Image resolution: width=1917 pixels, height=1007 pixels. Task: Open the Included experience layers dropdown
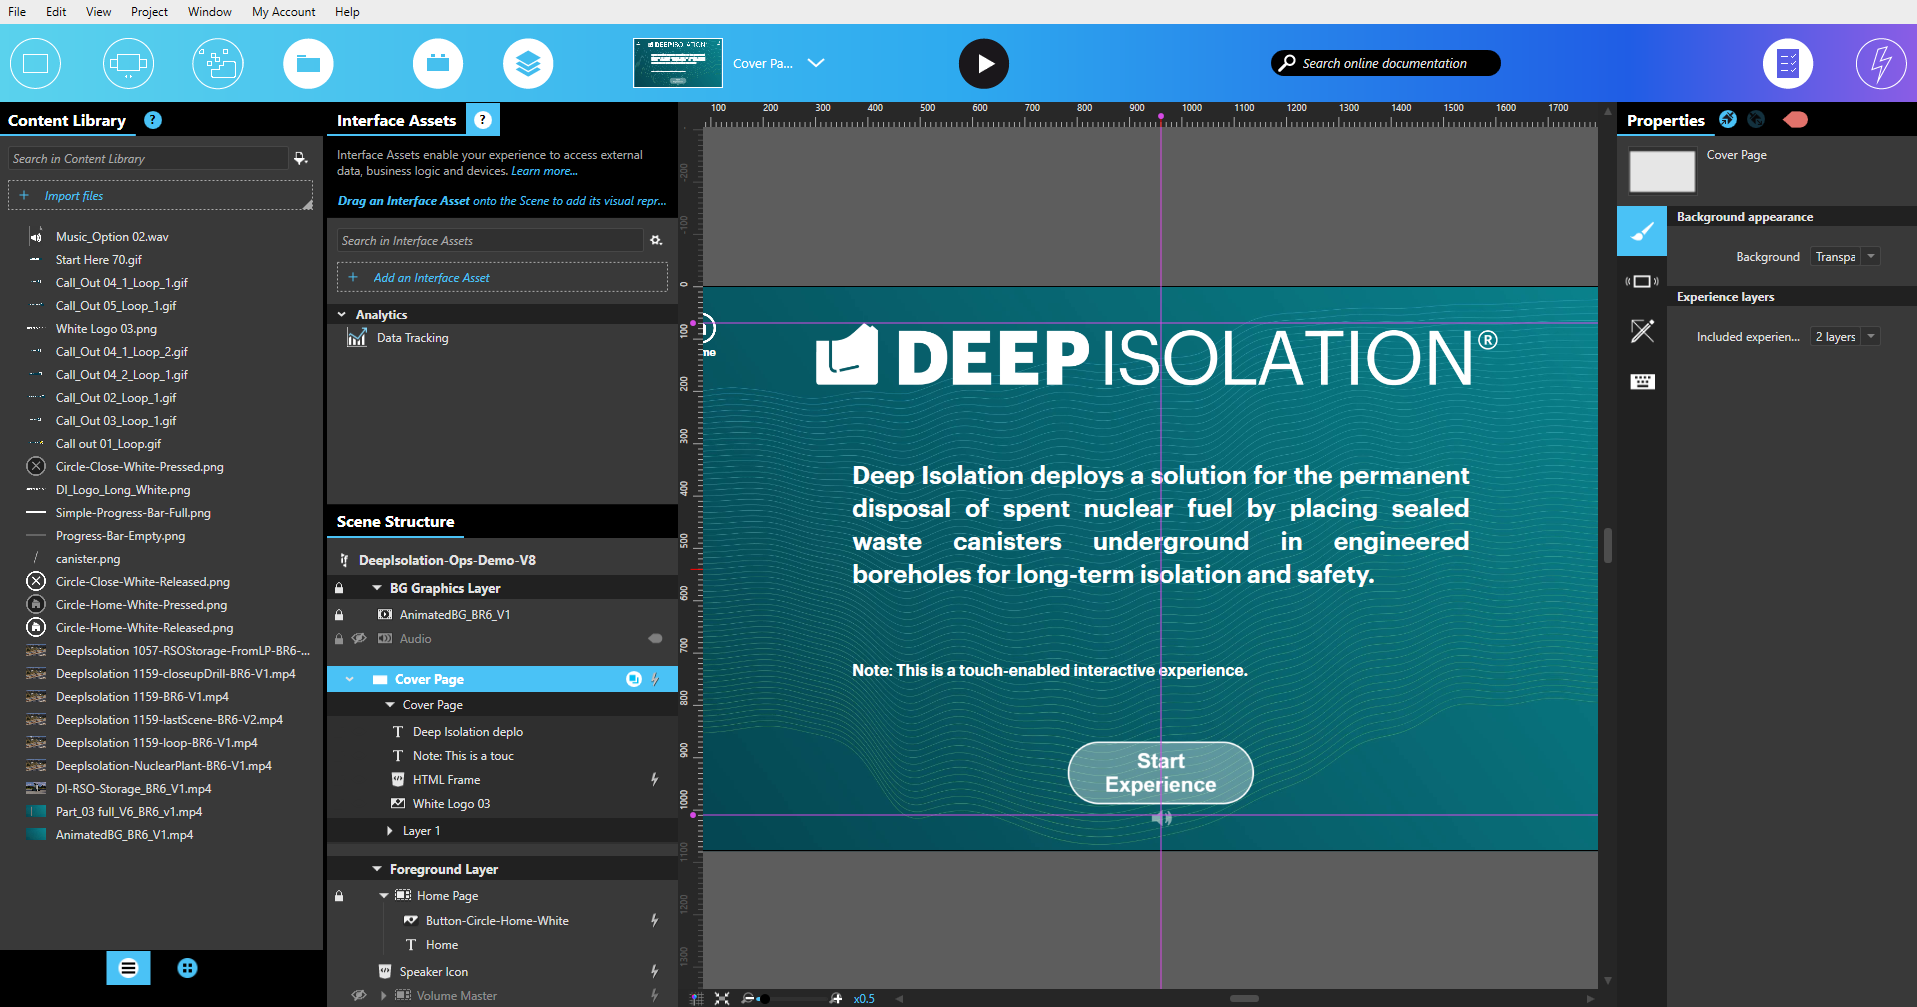1845,337
